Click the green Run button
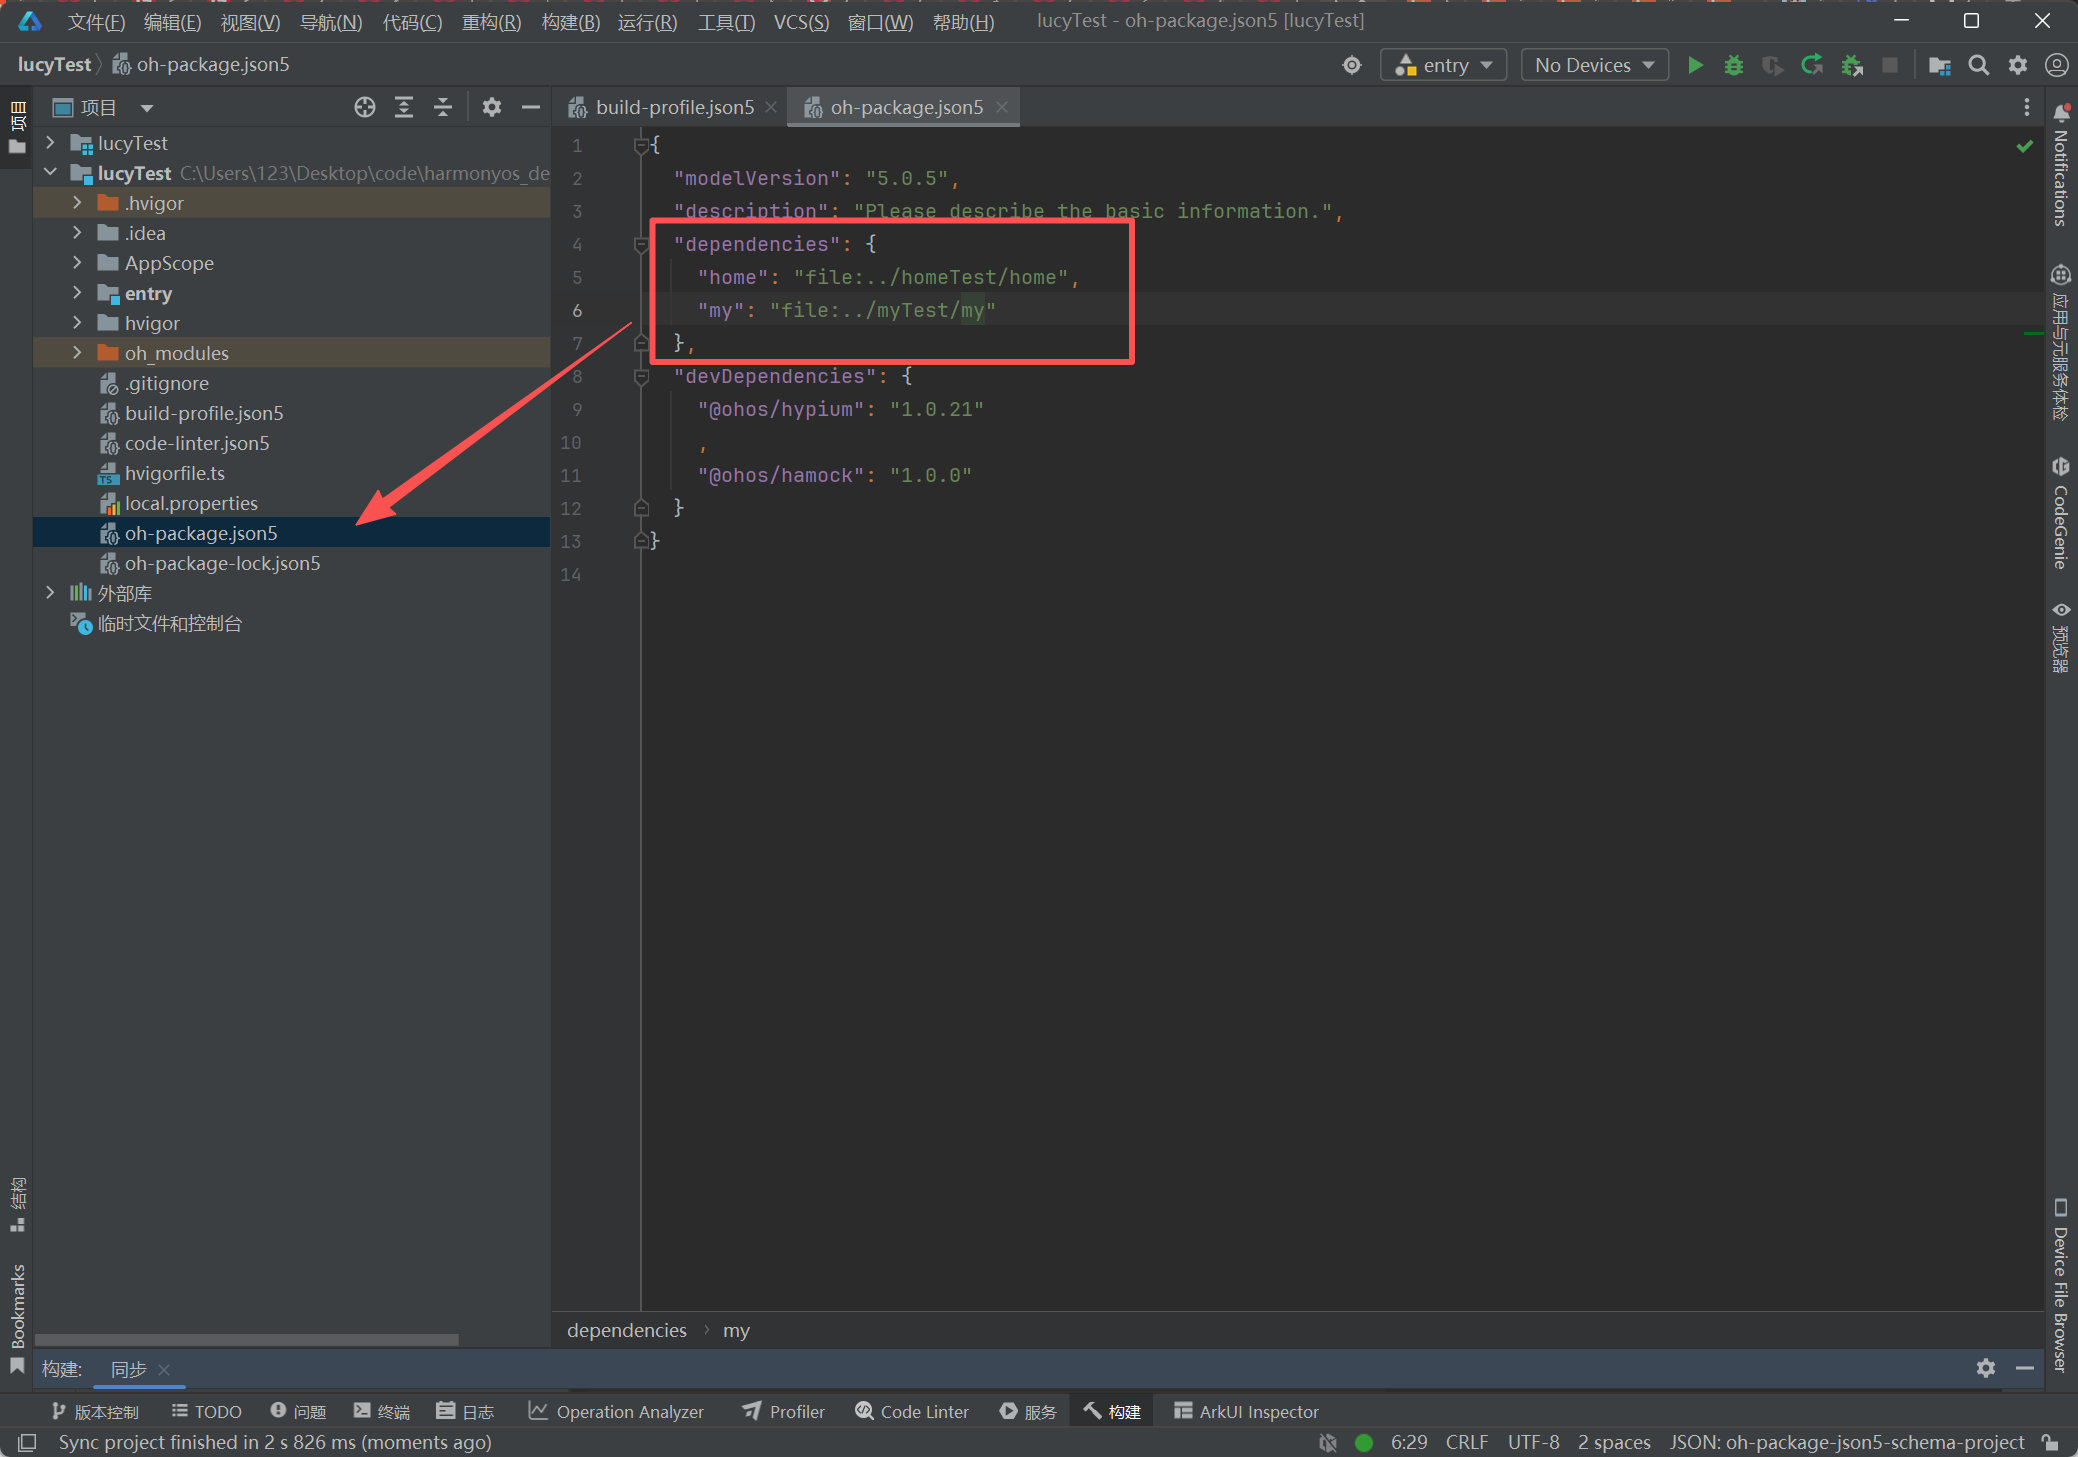This screenshot has height=1457, width=2078. coord(1695,65)
